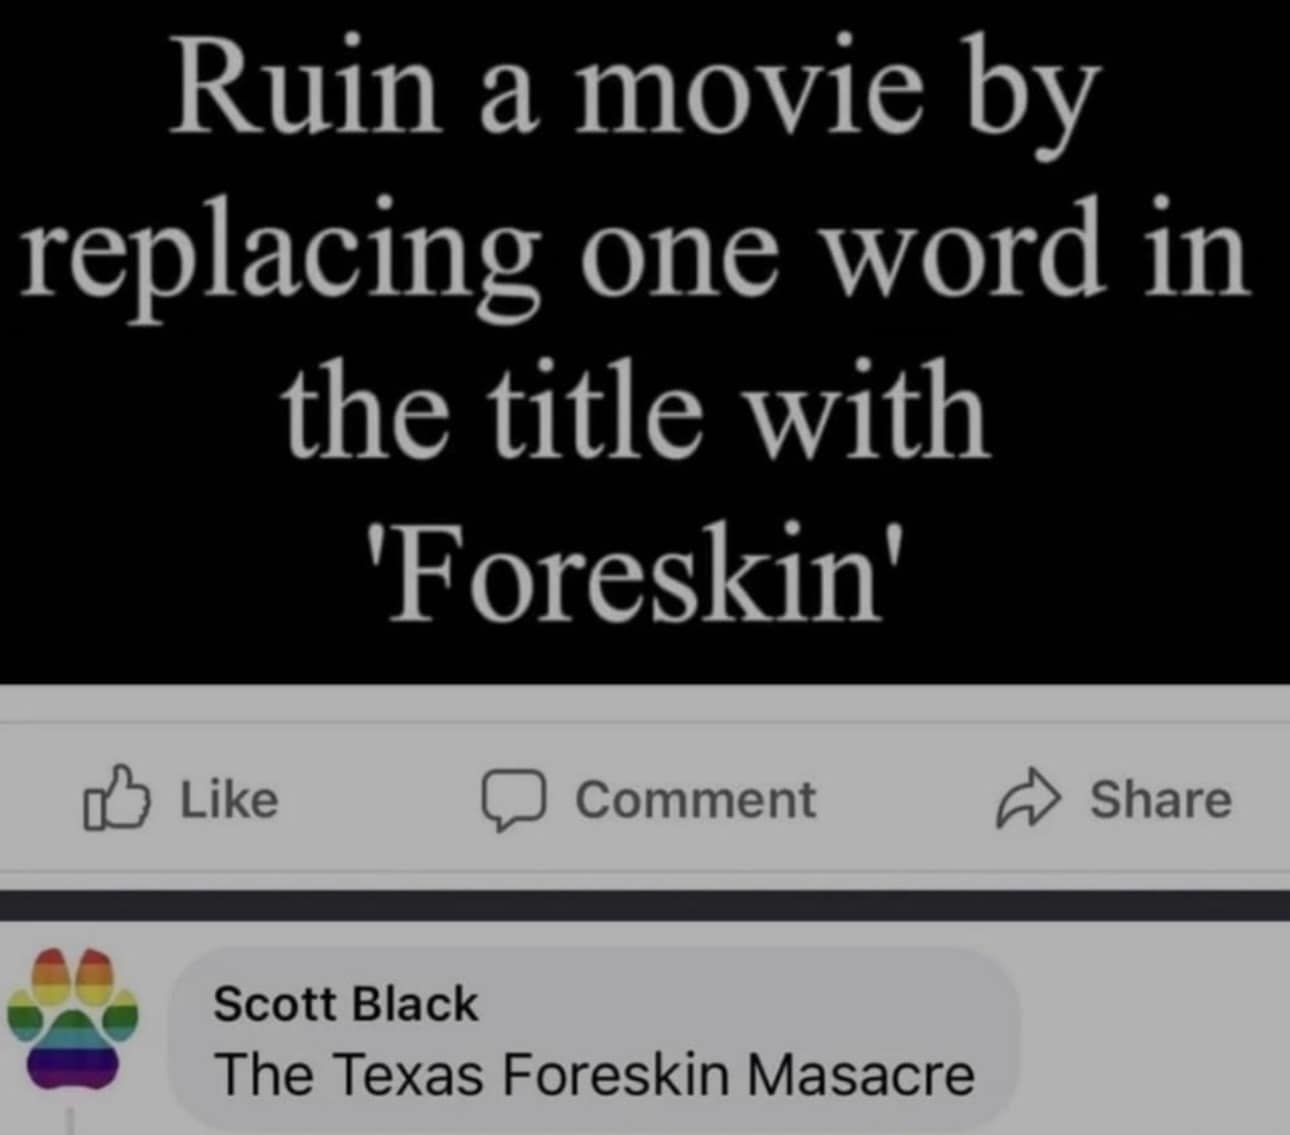
Task: Click the thumbs-up Like icon
Action: click(x=116, y=799)
